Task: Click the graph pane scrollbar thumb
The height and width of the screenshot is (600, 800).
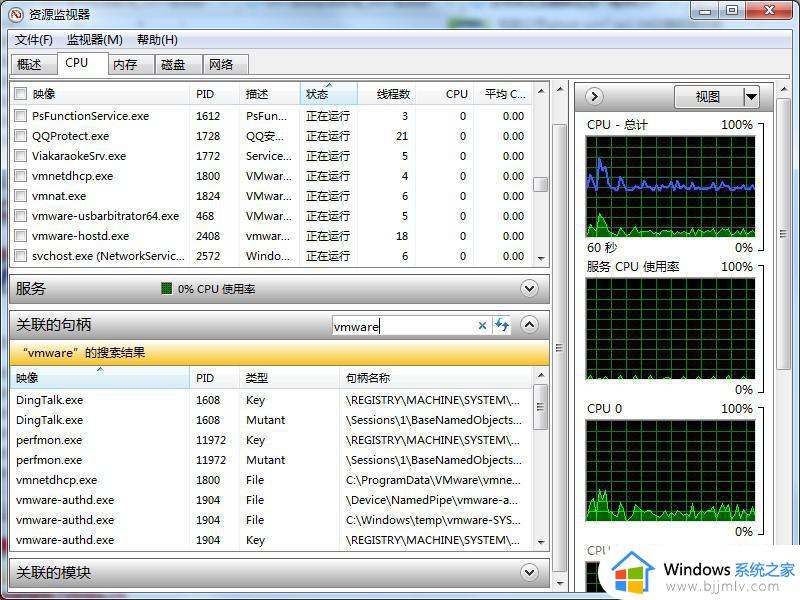Action: point(783,234)
